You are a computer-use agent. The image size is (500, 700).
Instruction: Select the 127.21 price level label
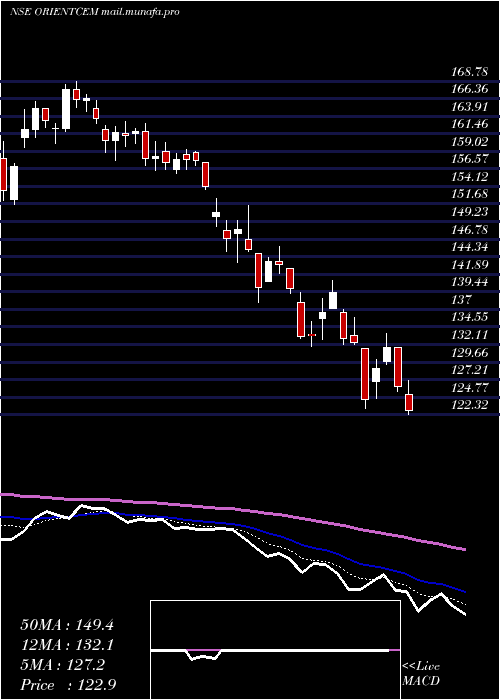point(469,369)
